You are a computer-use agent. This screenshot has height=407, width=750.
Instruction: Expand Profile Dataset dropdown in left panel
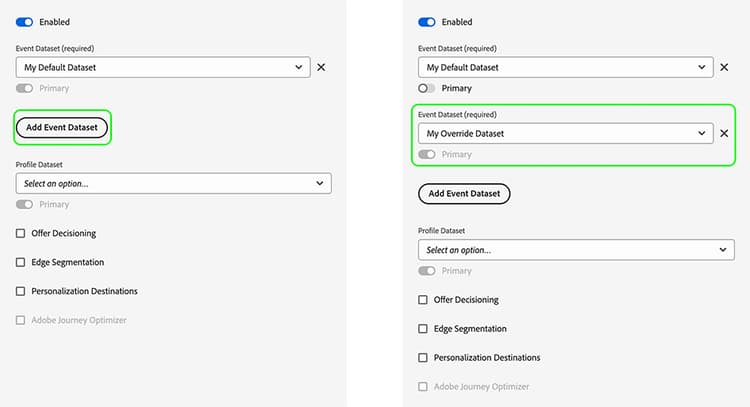pyautogui.click(x=173, y=183)
